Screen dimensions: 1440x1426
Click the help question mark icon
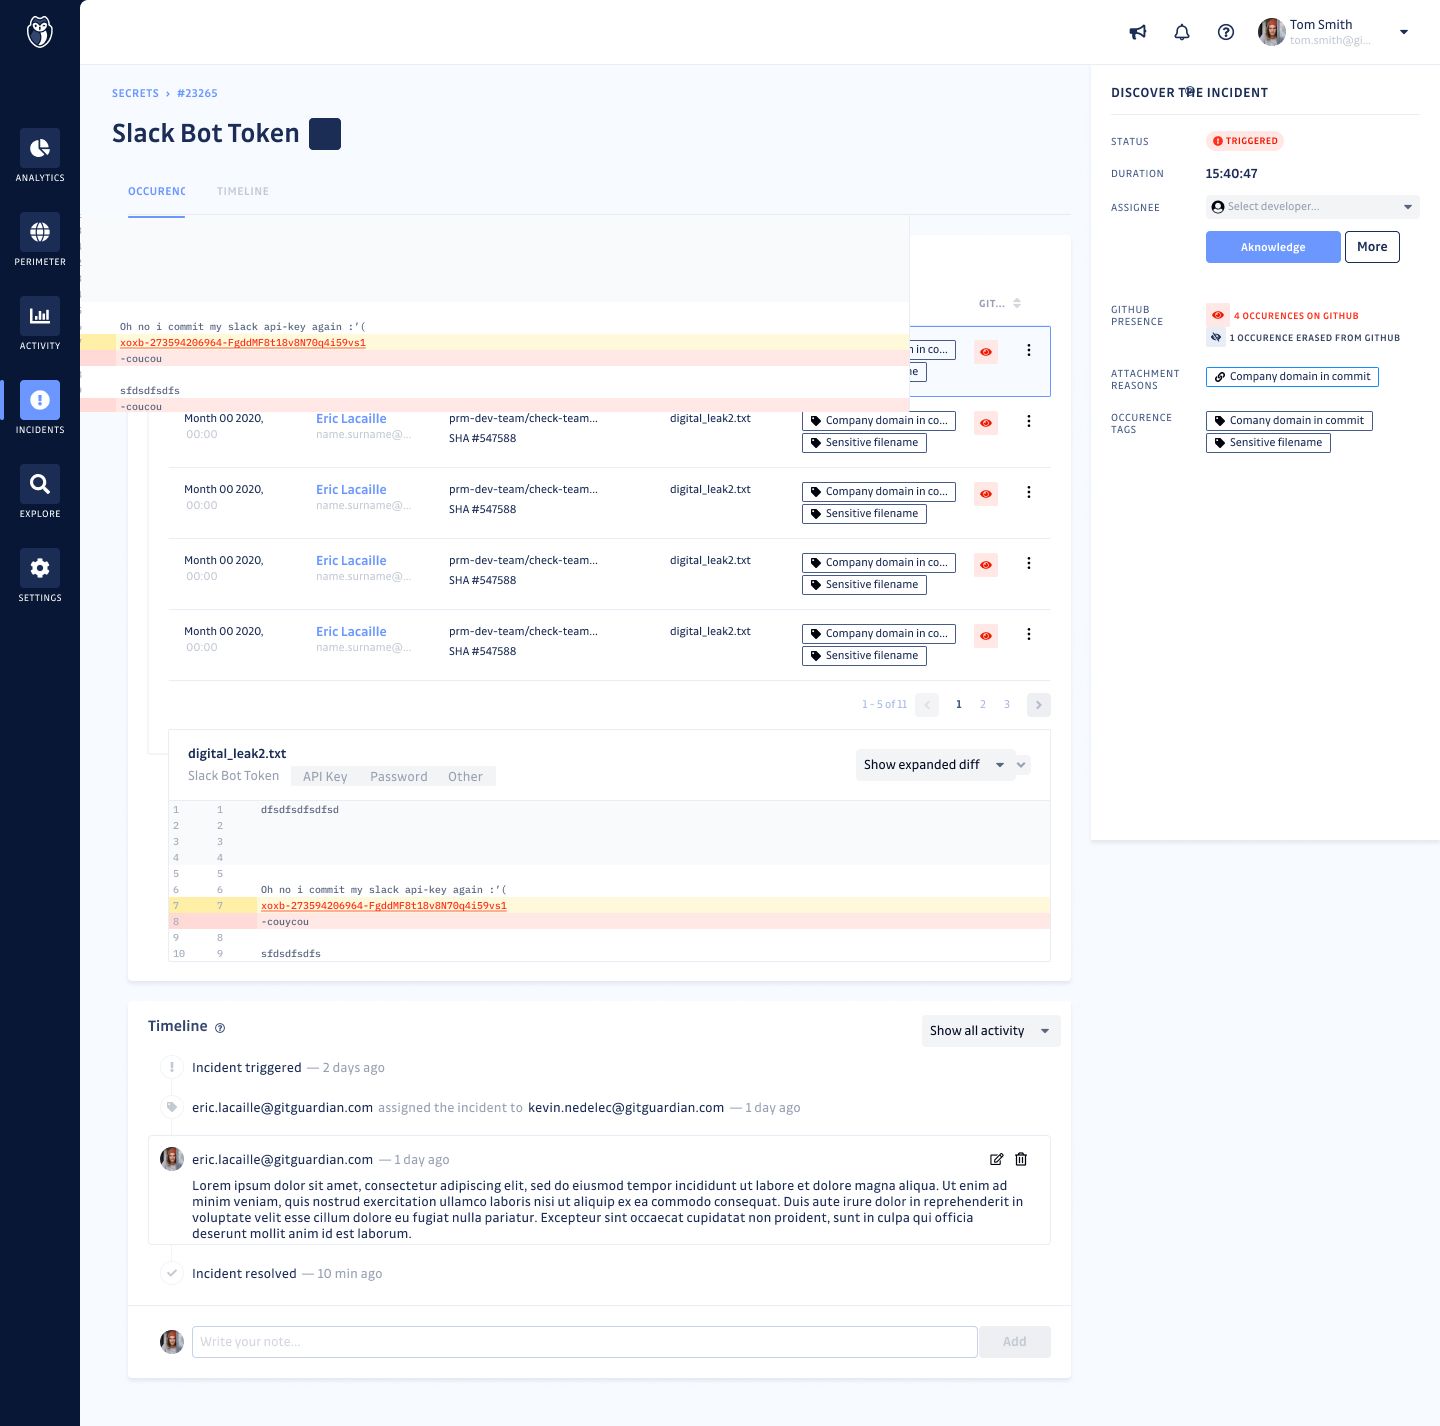coord(1226,32)
